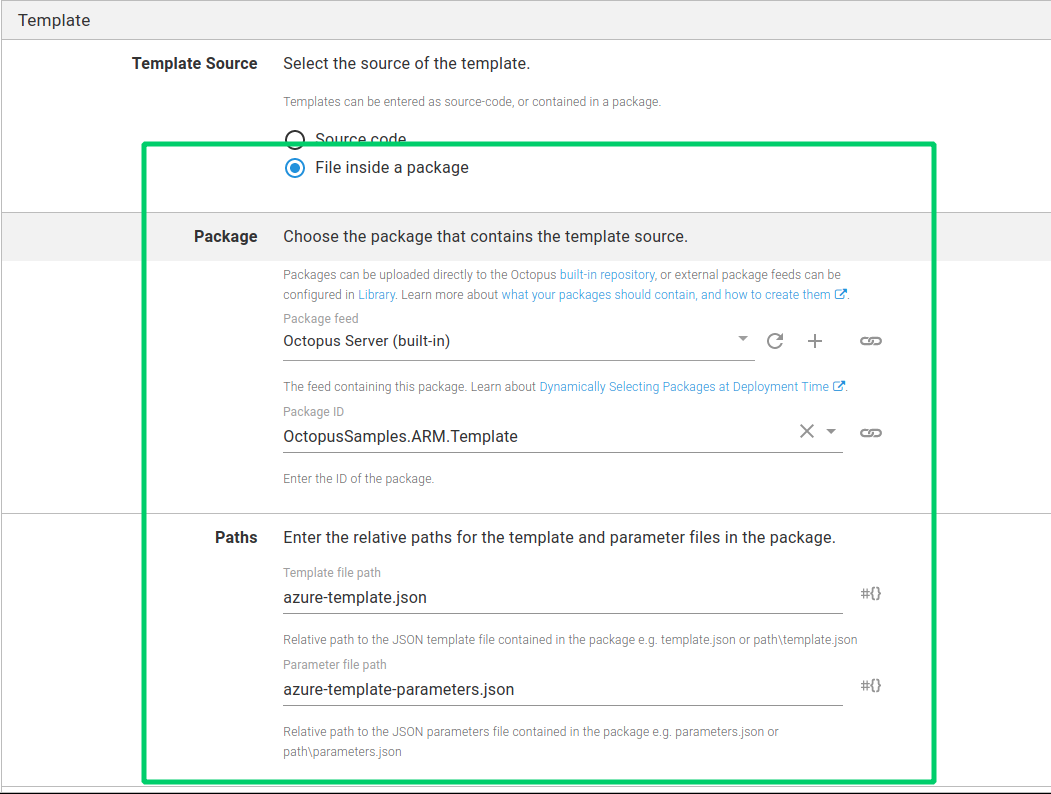
Task: Insert variable for Template file path
Action: coord(871,594)
